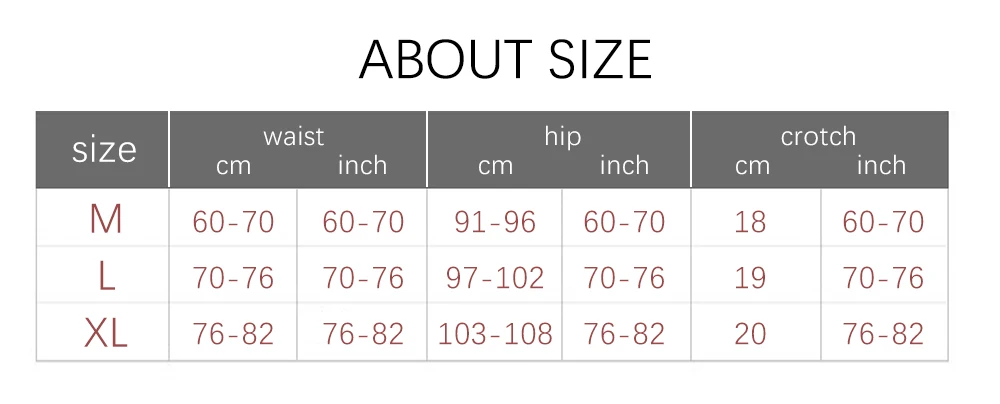Image resolution: width=1000 pixels, height=404 pixels.
Task: Click the size column header
Action: 104,149
